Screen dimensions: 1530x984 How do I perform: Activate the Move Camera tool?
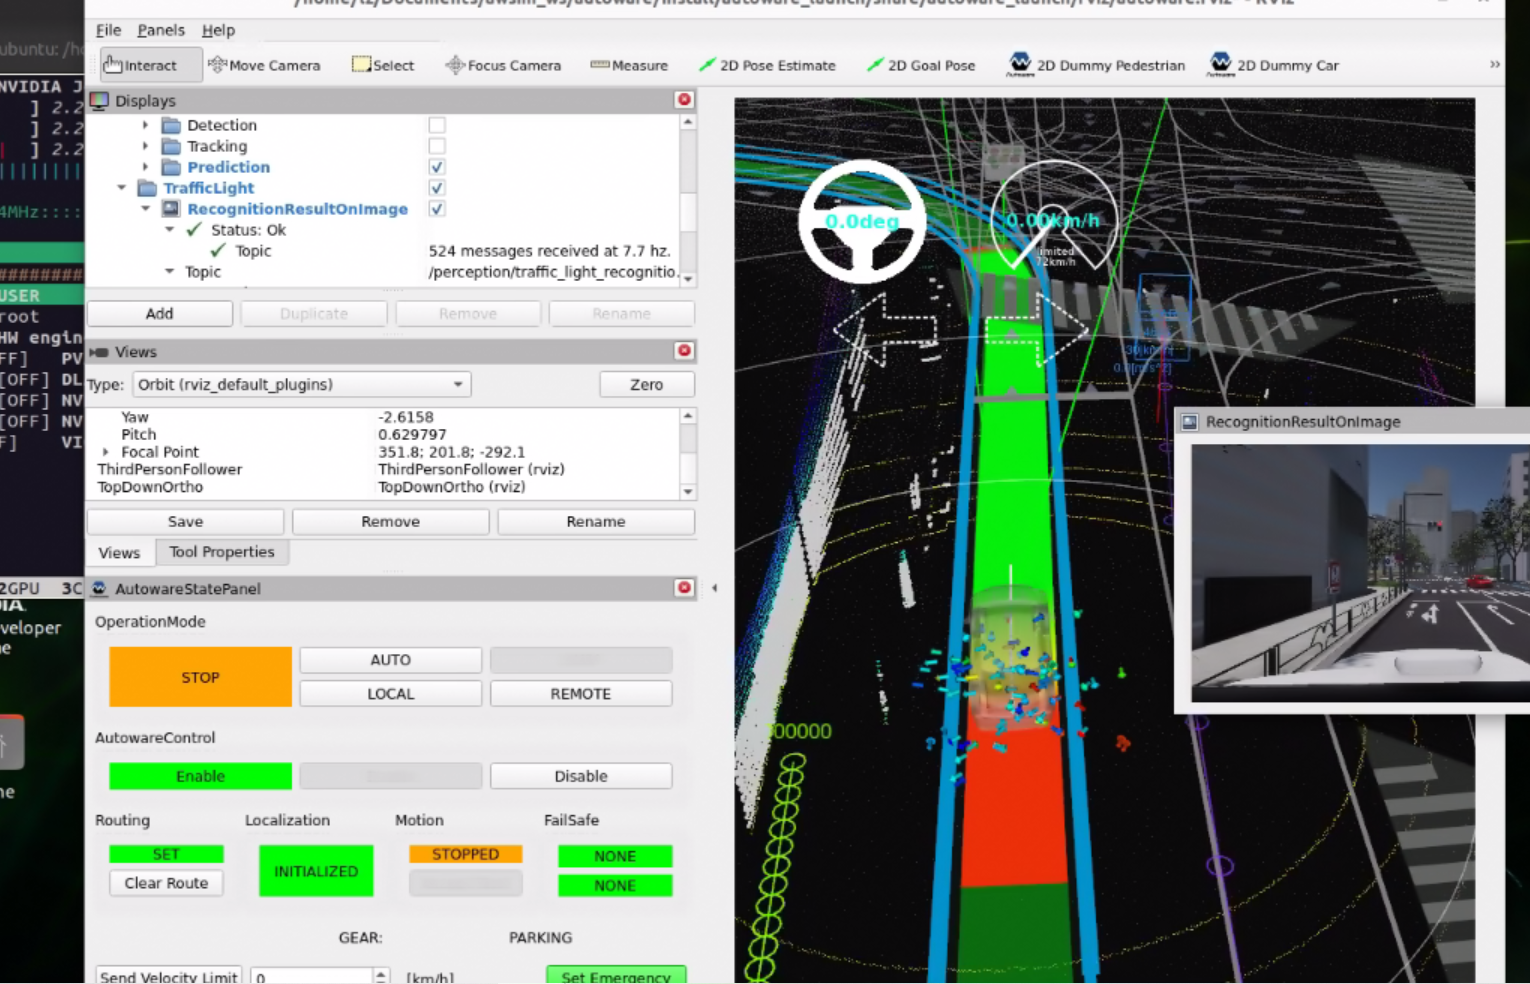pos(264,65)
